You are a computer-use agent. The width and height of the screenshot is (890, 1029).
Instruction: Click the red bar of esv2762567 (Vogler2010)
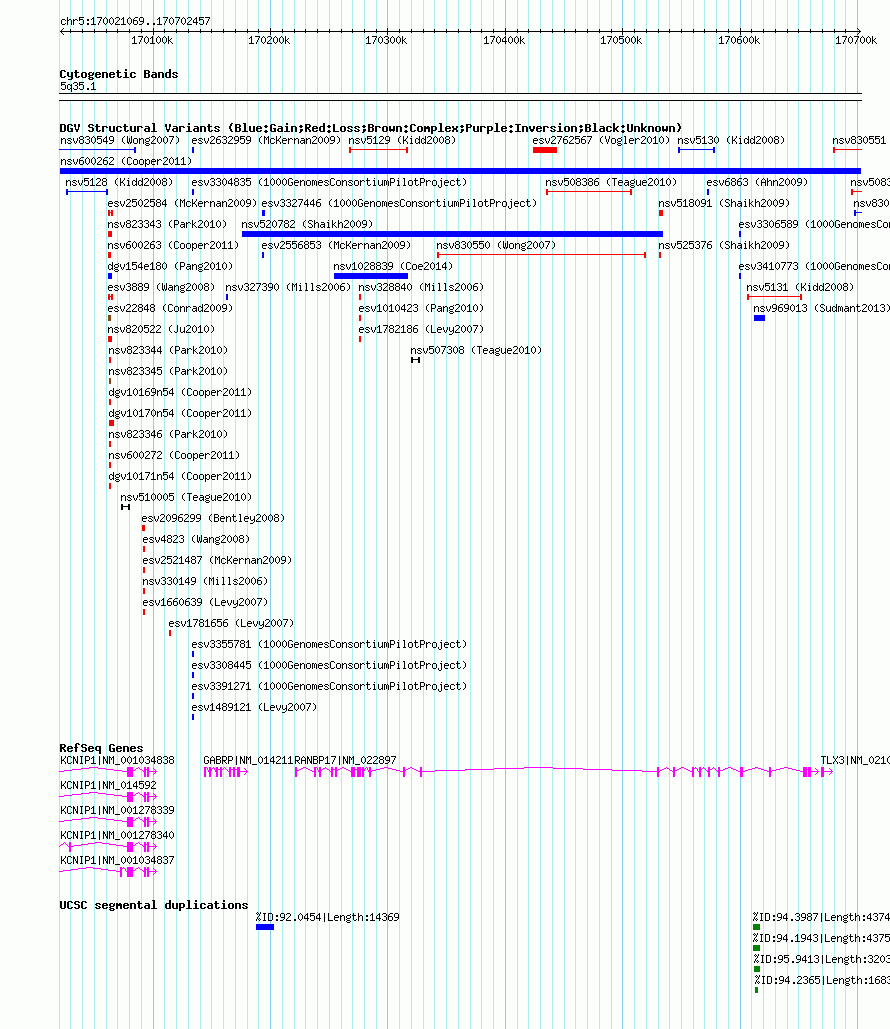click(x=545, y=150)
